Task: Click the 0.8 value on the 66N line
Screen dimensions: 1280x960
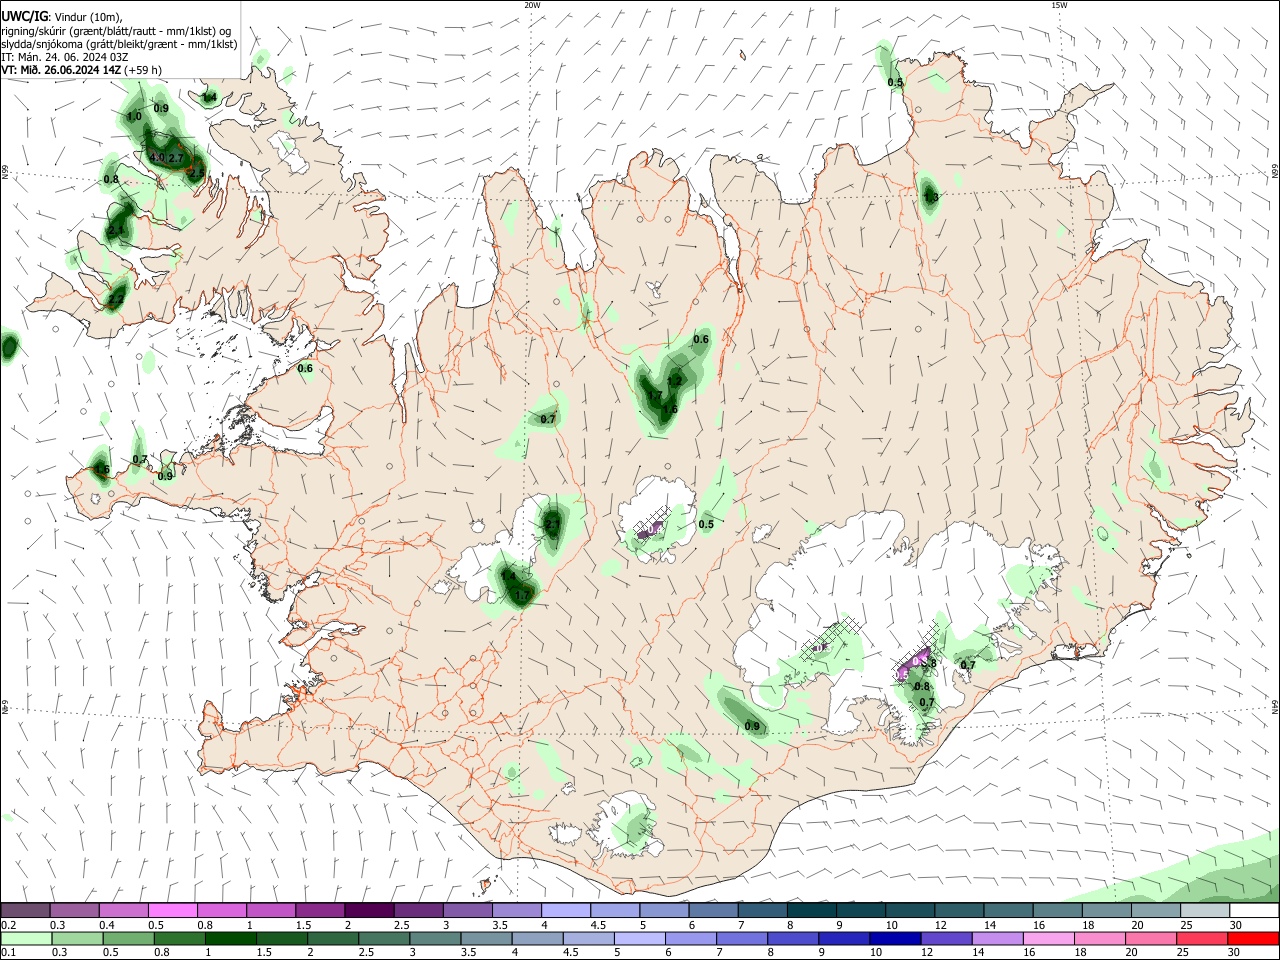Action: click(111, 180)
